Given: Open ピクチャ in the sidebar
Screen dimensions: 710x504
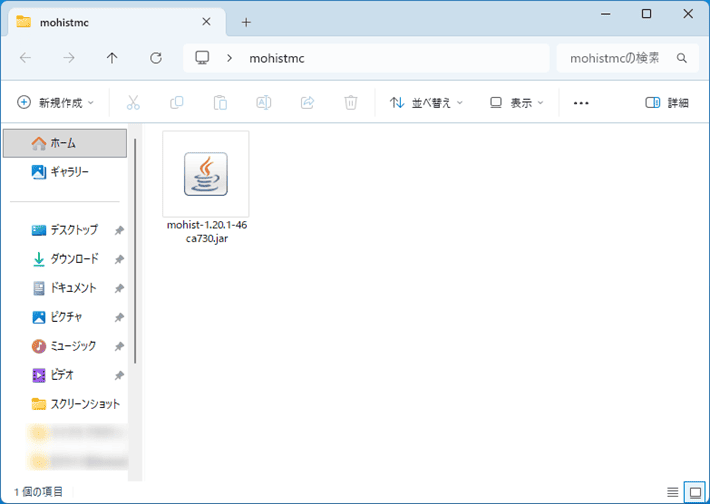Looking at the screenshot, I should click(65, 317).
